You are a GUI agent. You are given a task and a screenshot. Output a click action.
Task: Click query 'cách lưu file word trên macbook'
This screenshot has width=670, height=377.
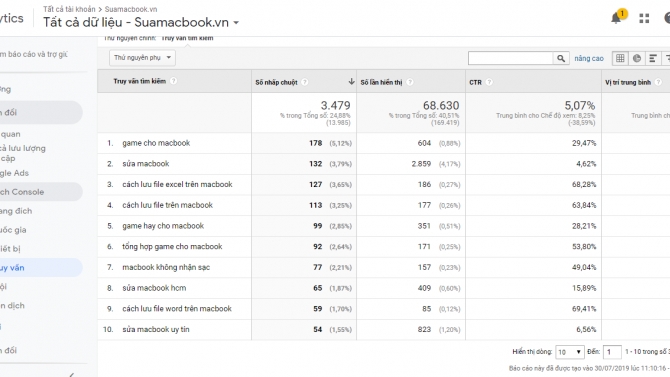click(x=177, y=309)
